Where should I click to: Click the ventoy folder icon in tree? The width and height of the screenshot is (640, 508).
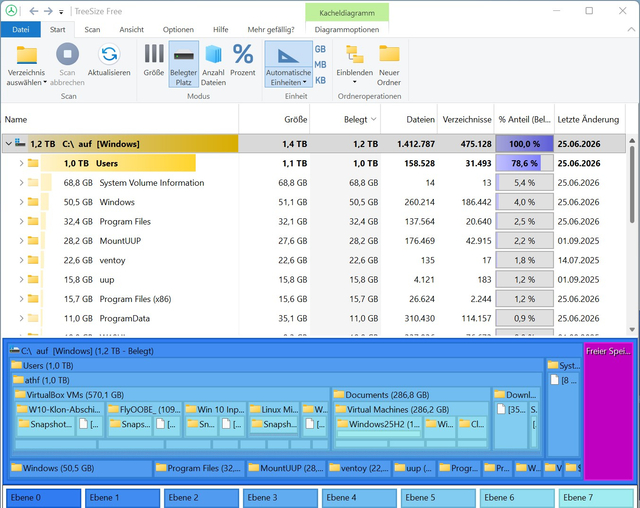[33, 260]
